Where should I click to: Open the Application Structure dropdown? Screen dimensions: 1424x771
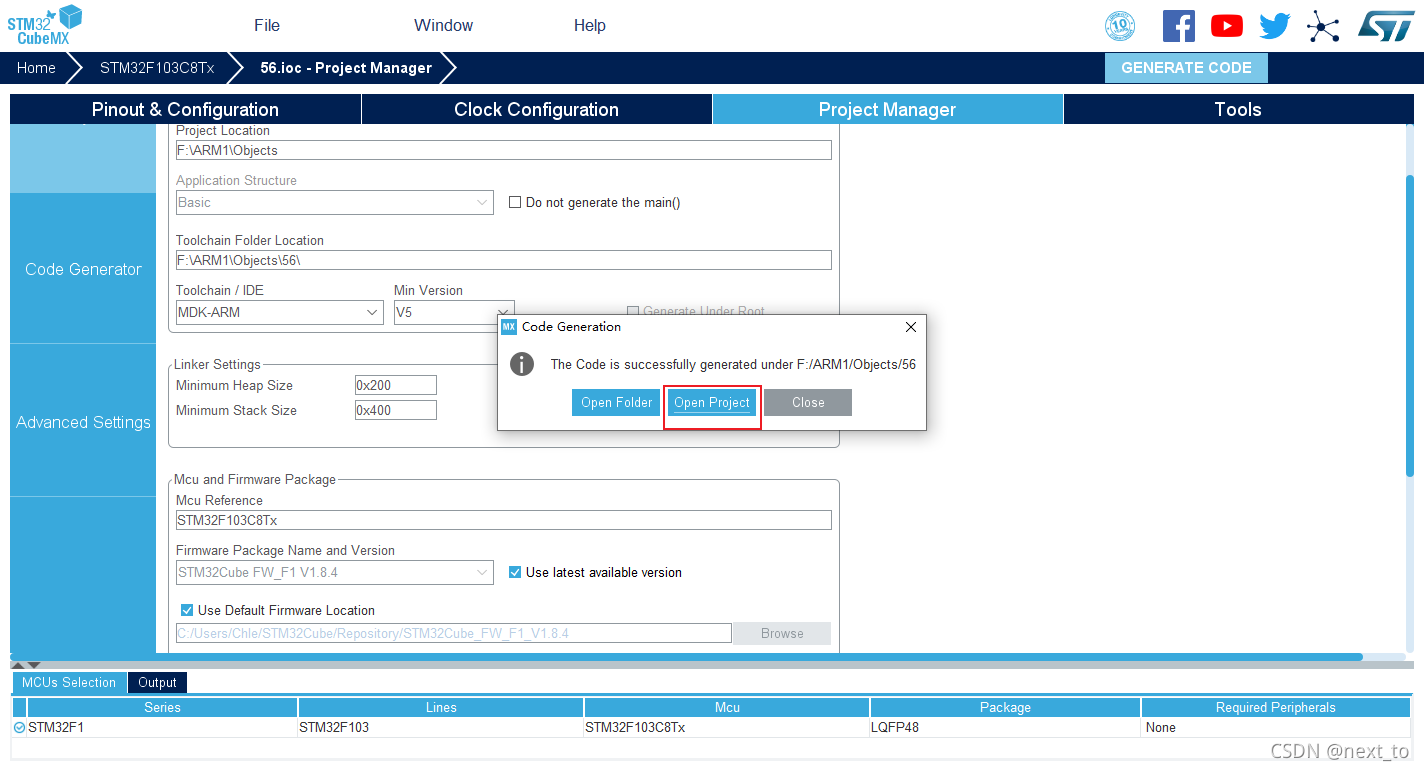click(x=334, y=202)
